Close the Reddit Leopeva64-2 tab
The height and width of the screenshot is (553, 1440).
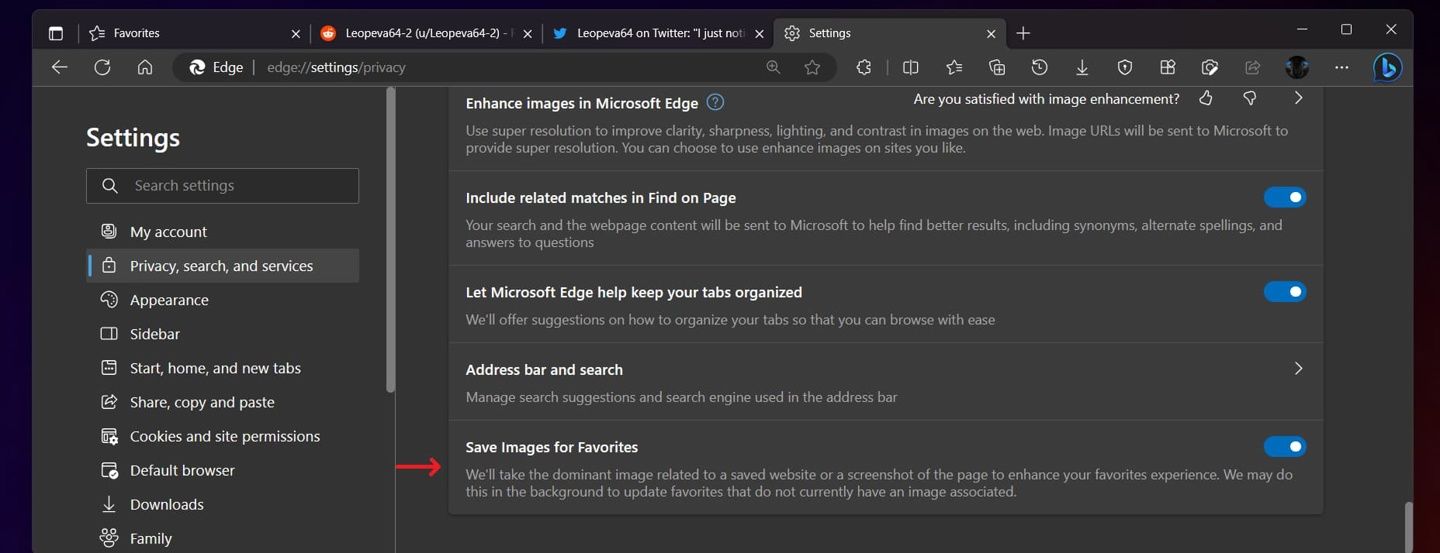click(527, 33)
